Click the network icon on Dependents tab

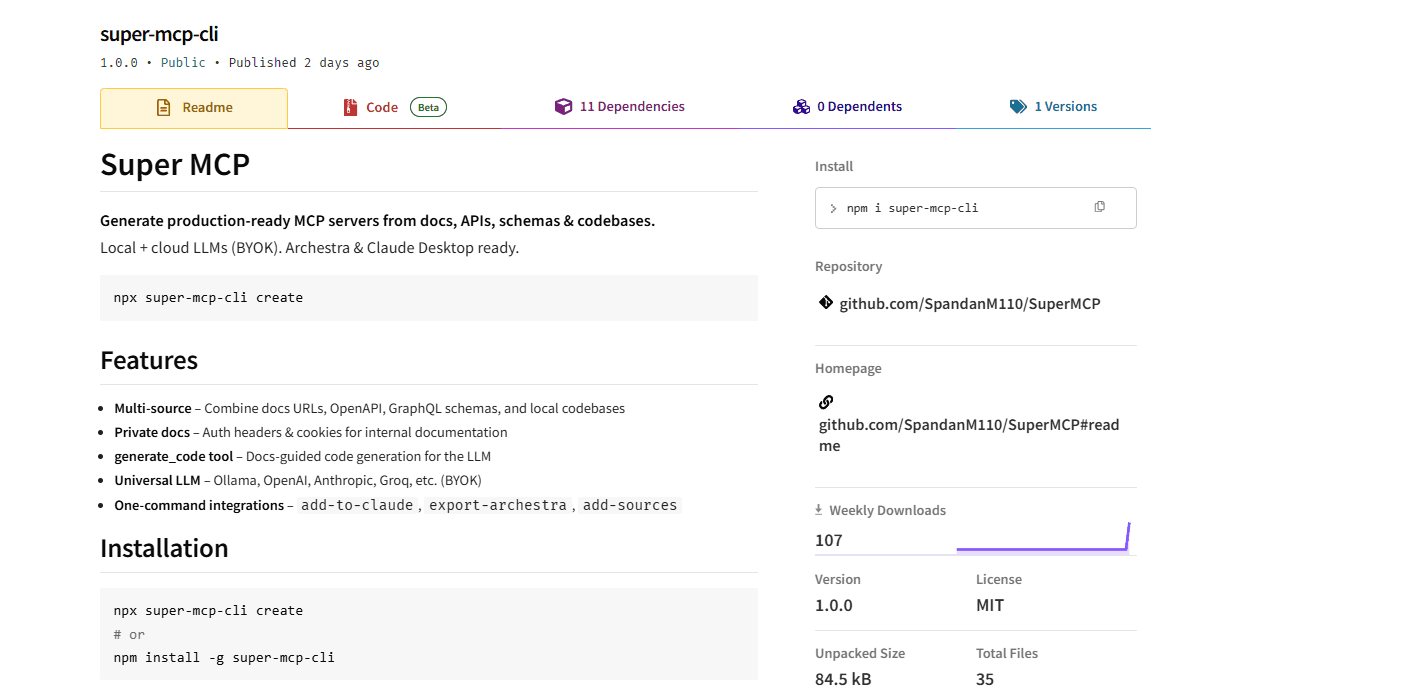point(801,105)
